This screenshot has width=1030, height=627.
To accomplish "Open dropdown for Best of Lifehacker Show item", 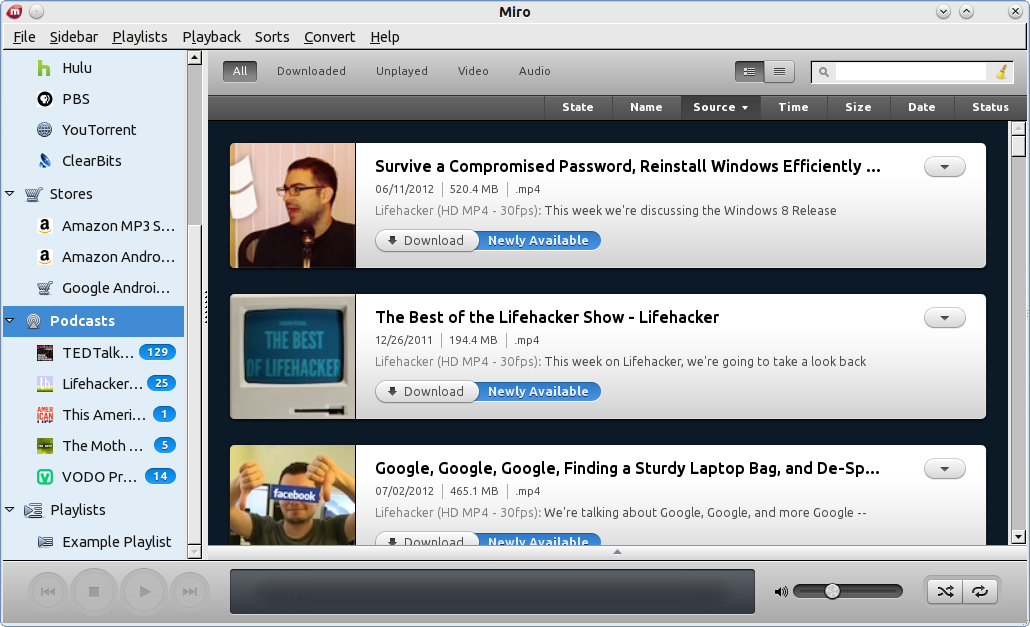I will point(945,318).
